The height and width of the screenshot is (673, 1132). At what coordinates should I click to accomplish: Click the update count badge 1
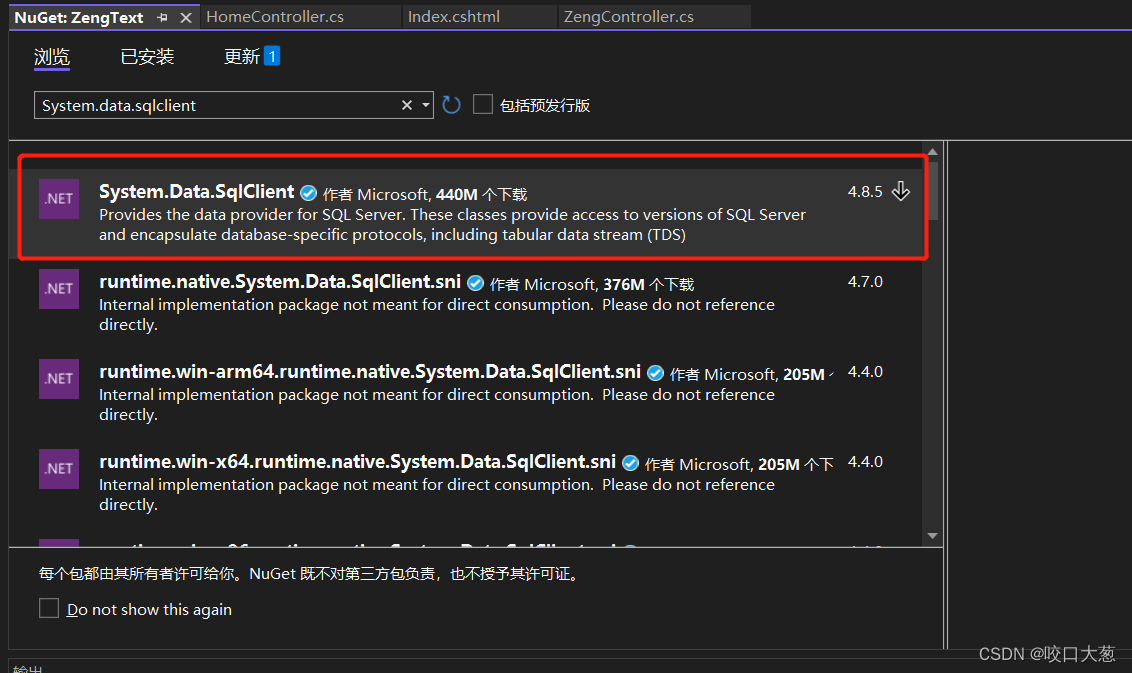point(272,56)
